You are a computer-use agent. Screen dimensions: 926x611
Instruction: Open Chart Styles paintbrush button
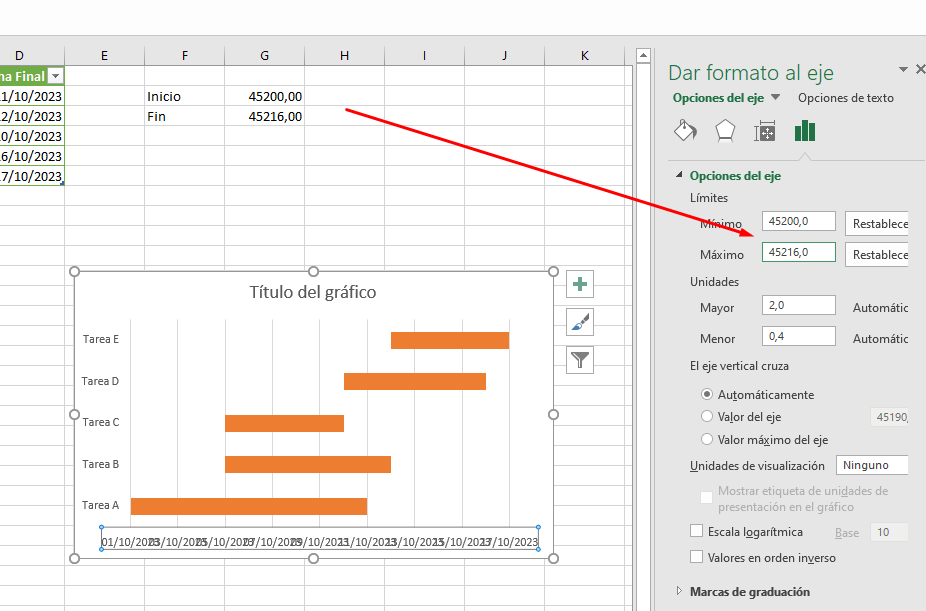tap(580, 322)
